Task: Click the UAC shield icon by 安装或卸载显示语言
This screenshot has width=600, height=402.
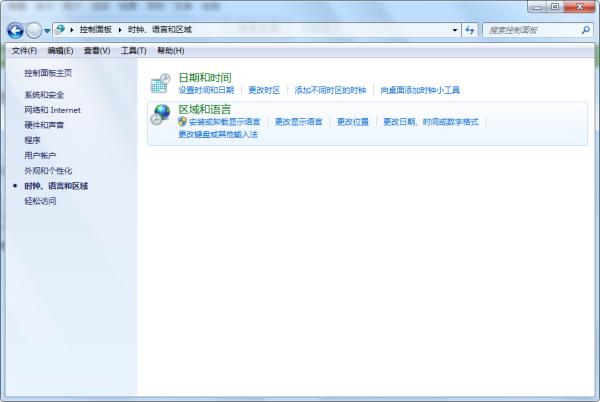Action: tap(183, 122)
